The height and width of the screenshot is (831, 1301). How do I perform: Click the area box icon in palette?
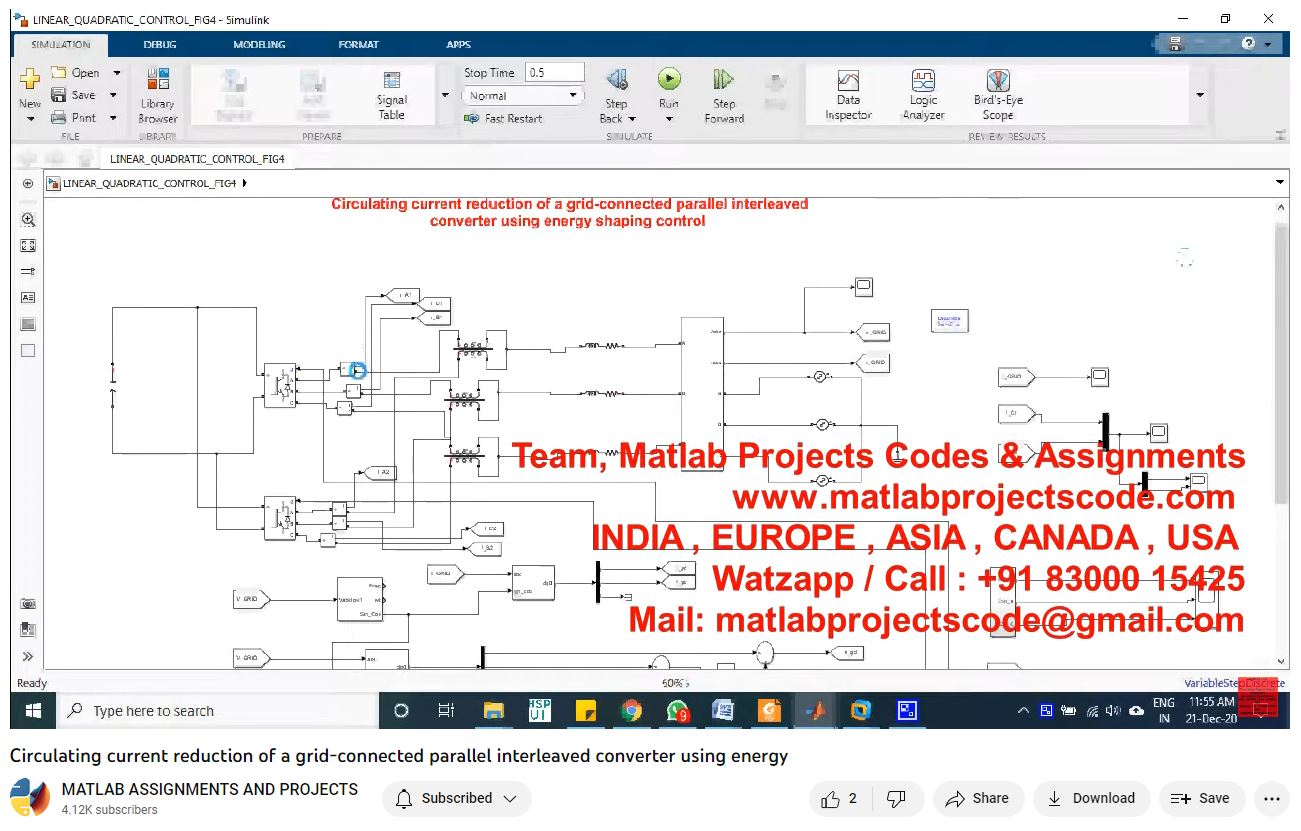tap(28, 350)
